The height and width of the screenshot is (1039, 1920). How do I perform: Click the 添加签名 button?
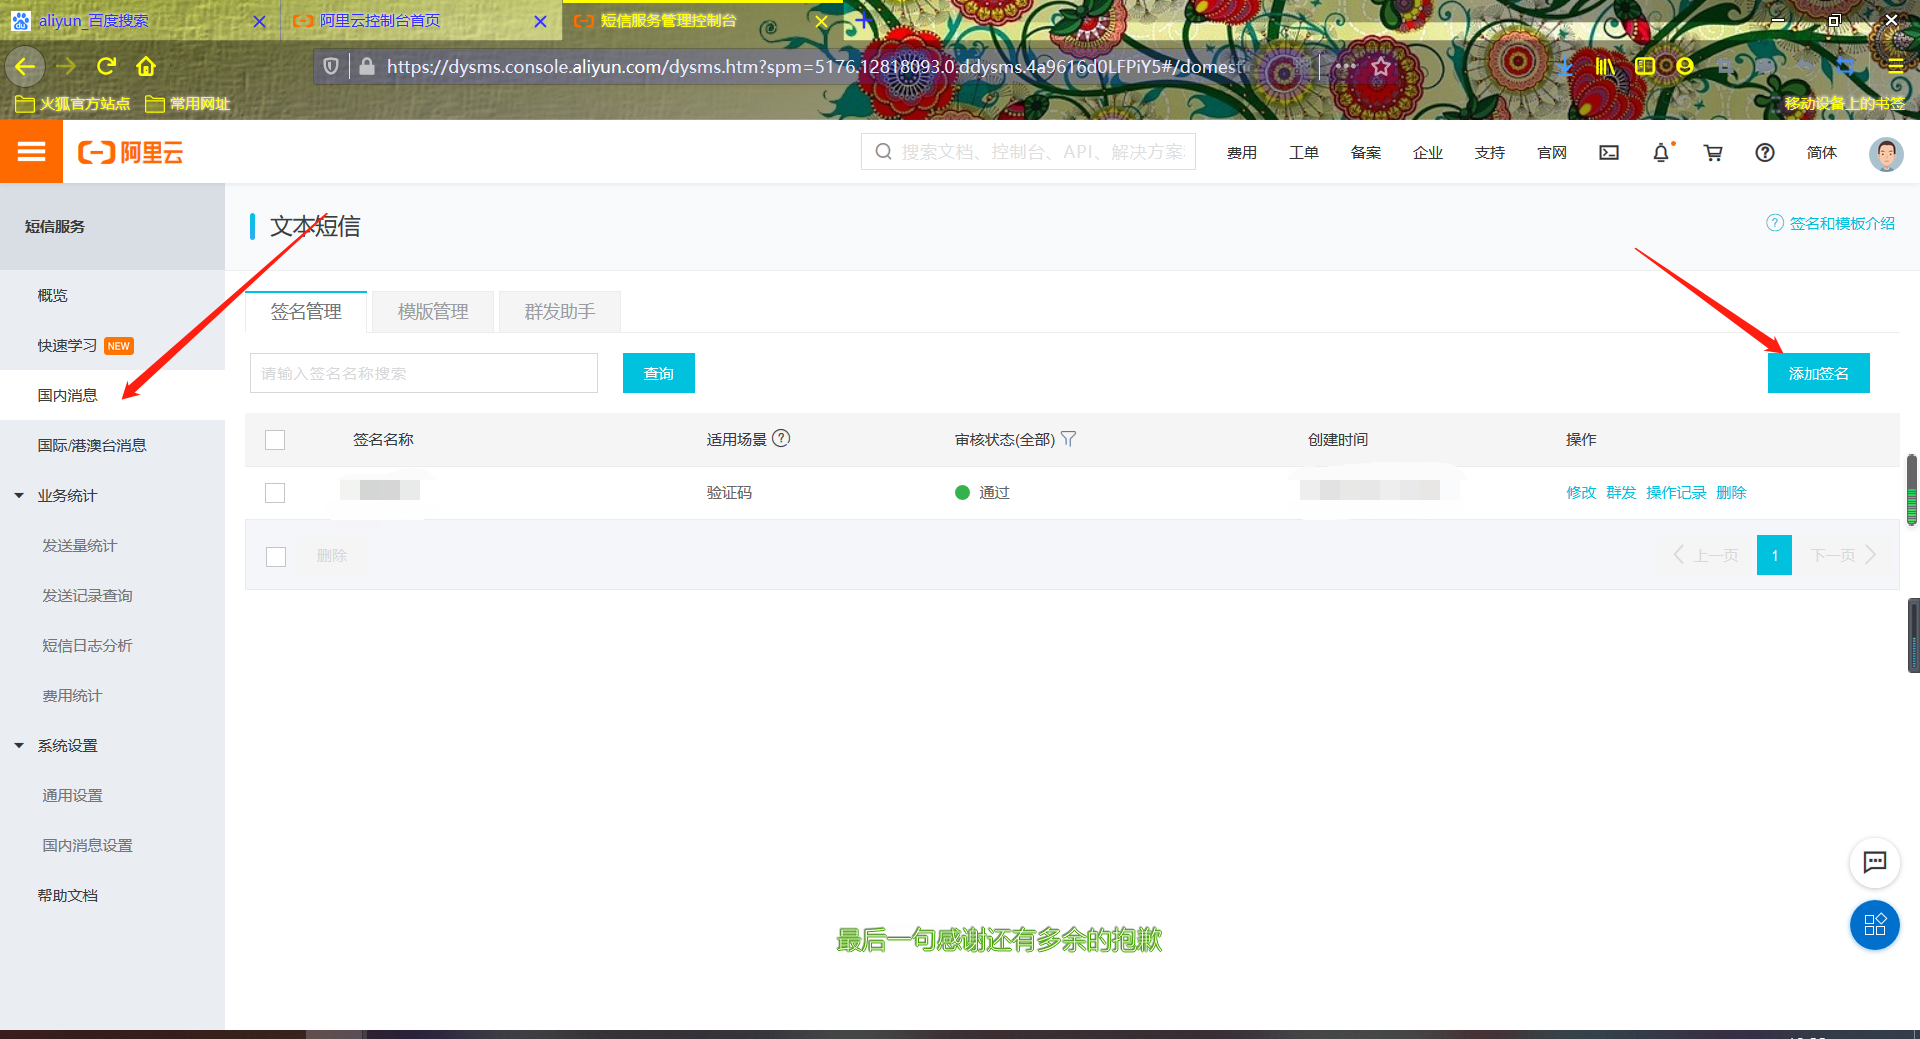coord(1818,373)
